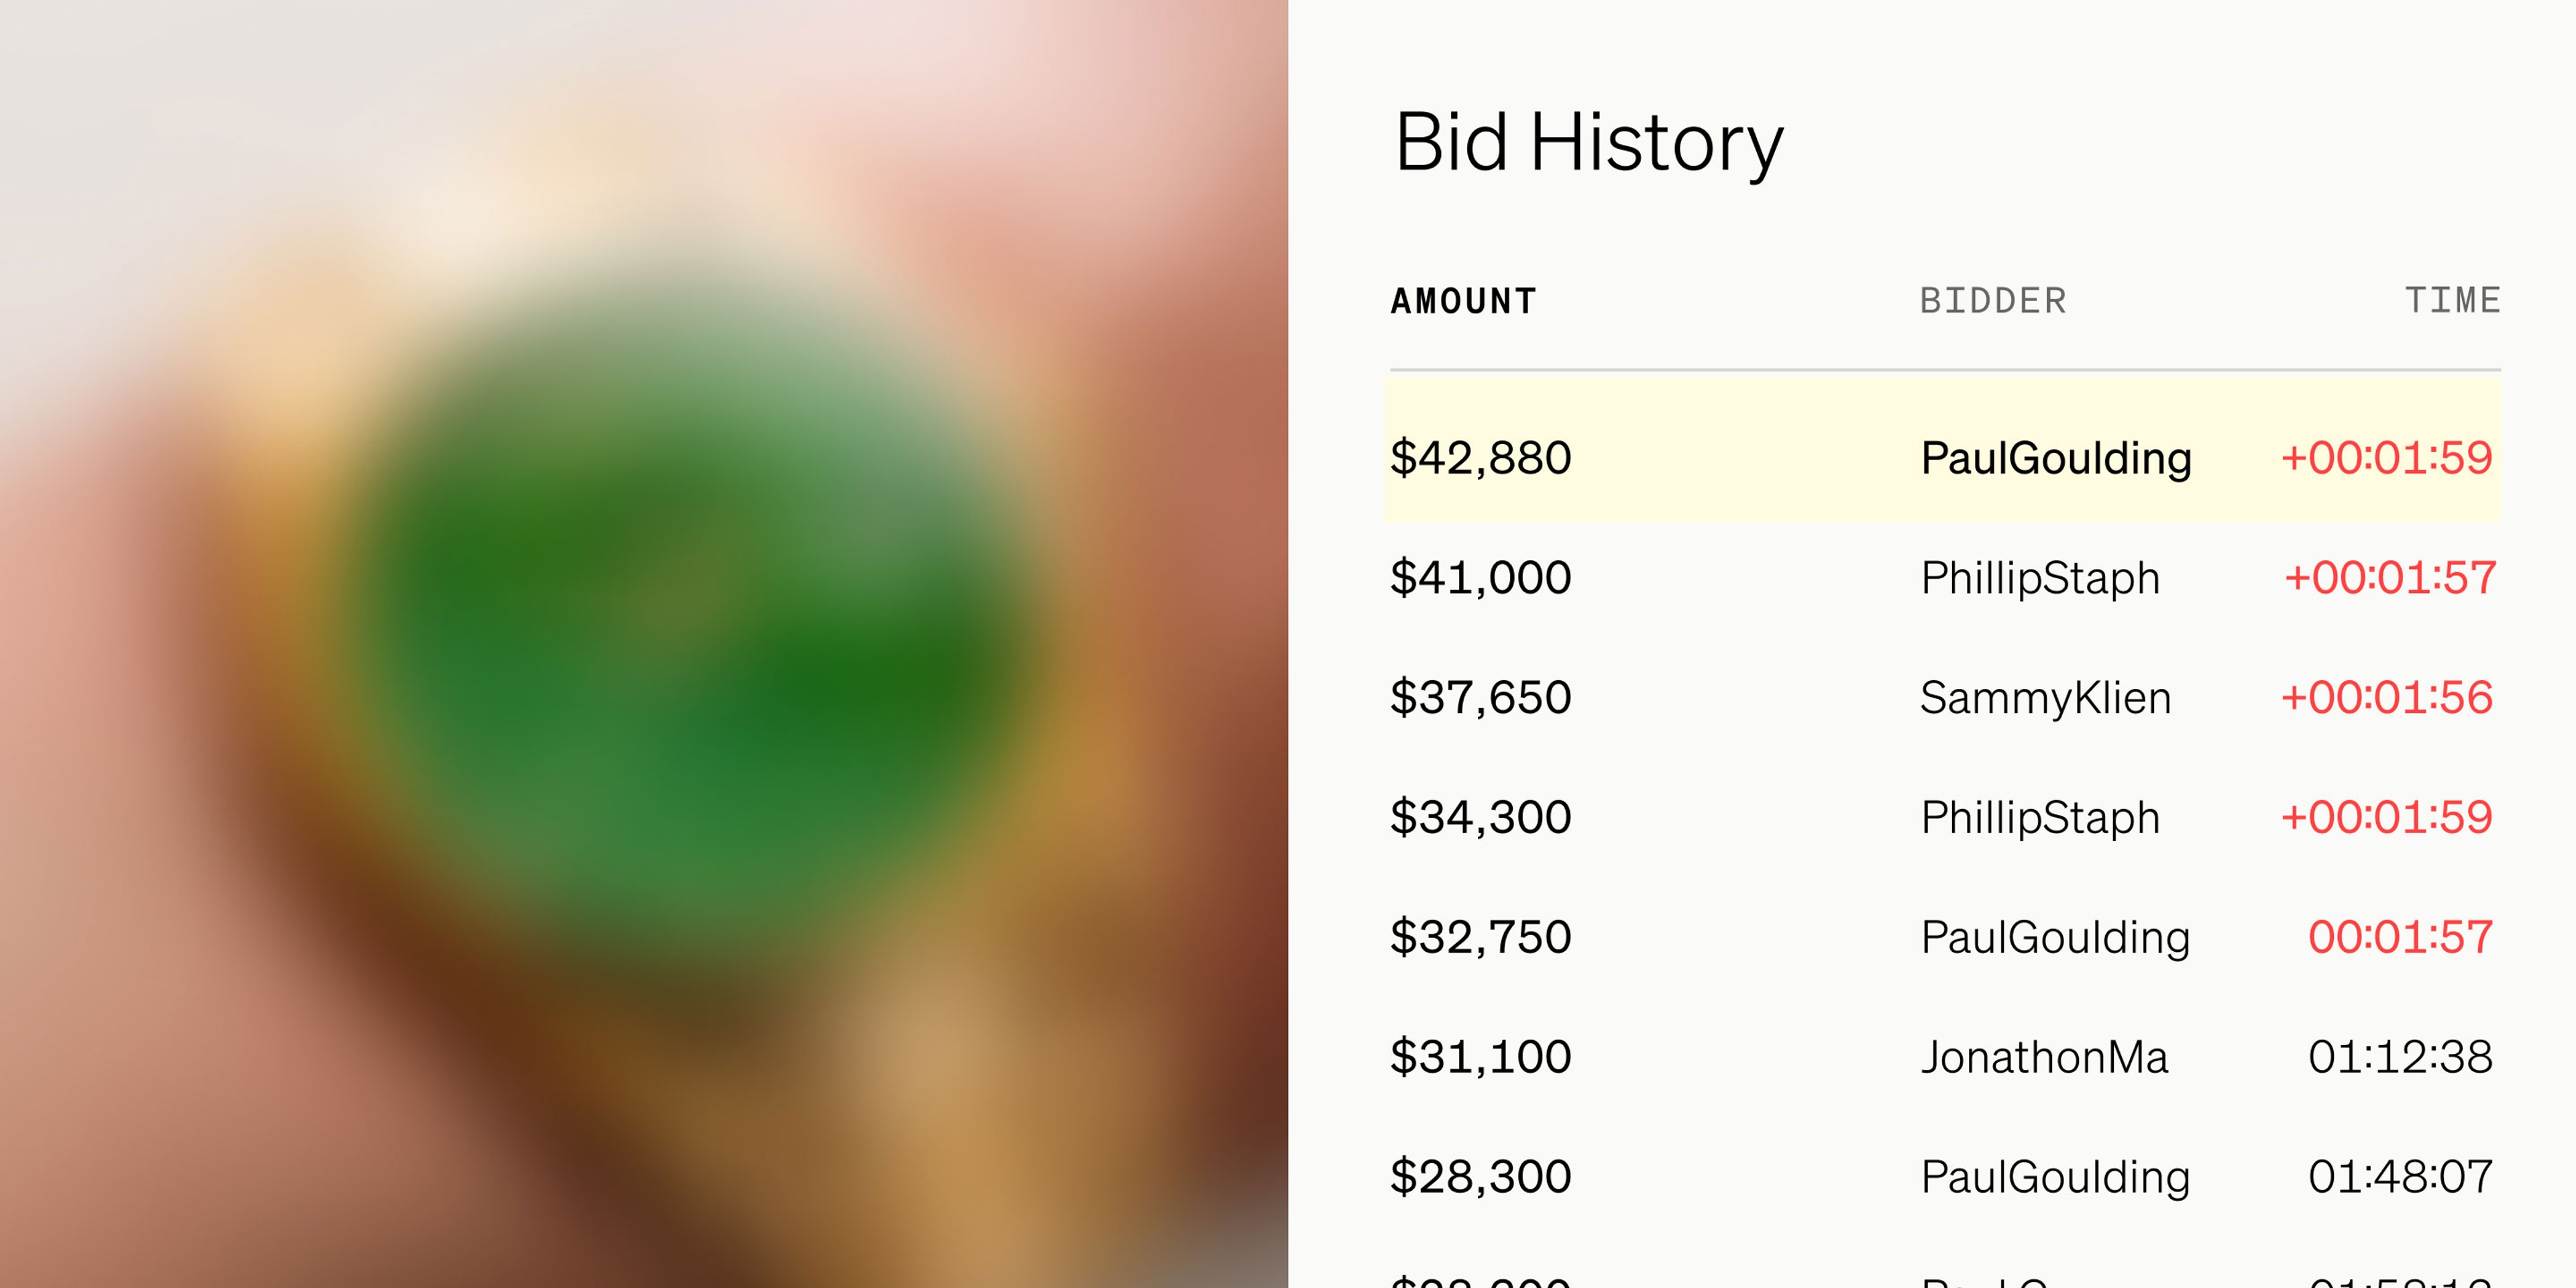Select the $31,100 bid amount
2576x1288 pixels.
1481,1057
